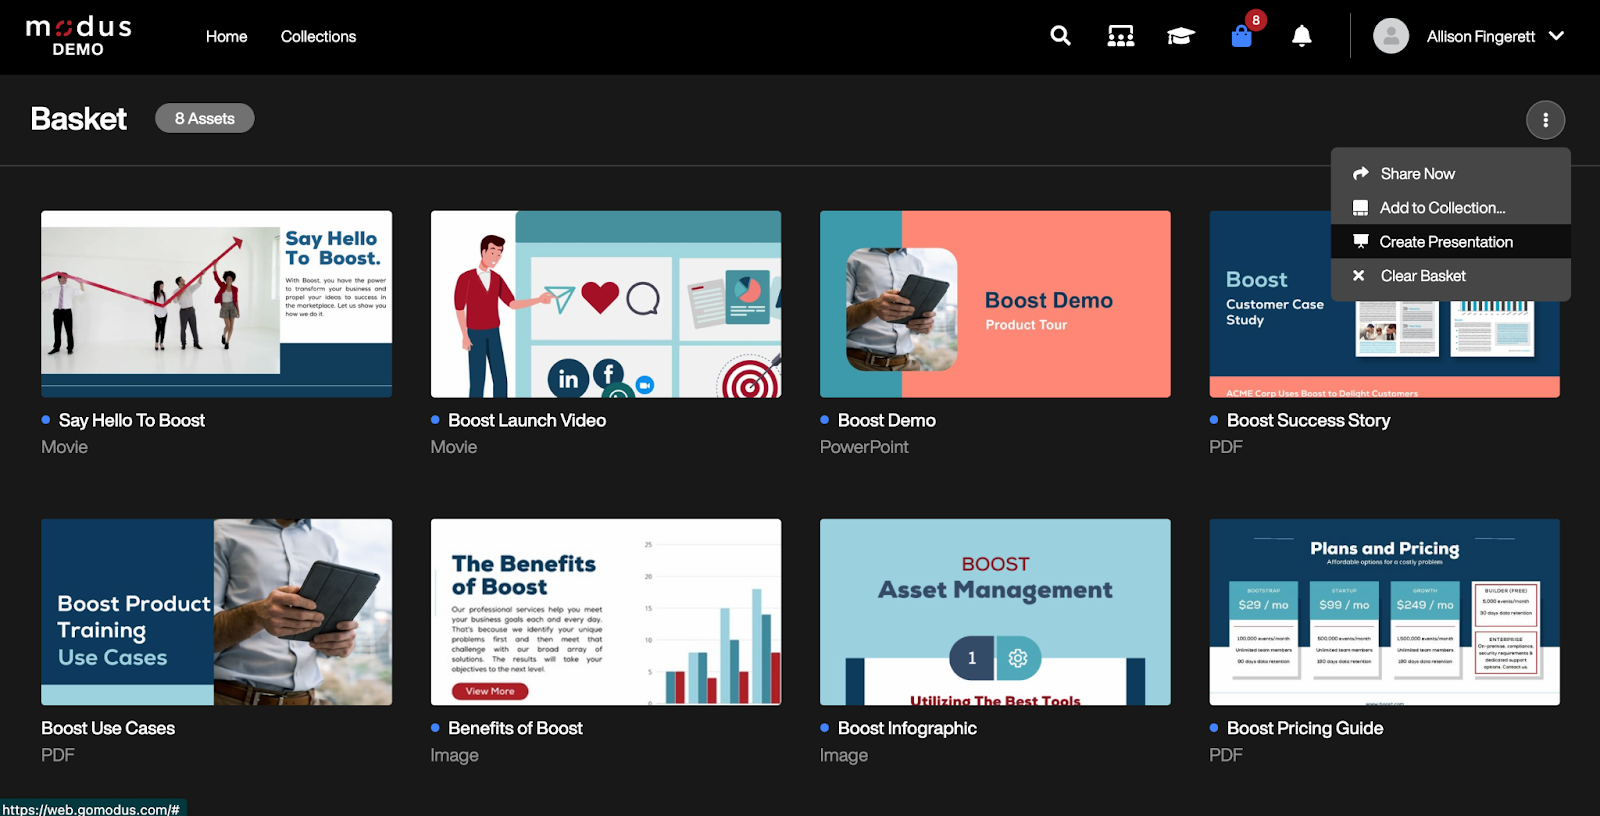Screen dimensions: 1600x816
Task: Toggle the three-dot basket options button
Action: point(1545,120)
